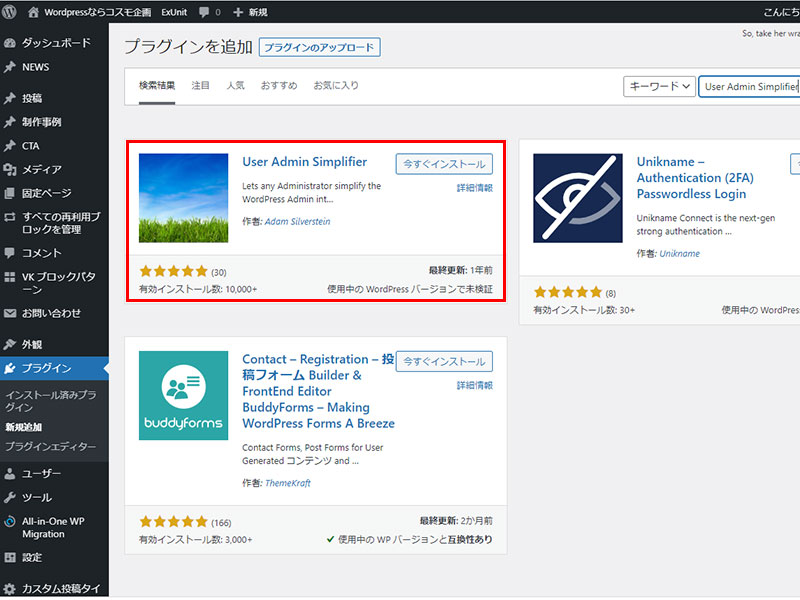Click the plugin search input field

point(750,87)
